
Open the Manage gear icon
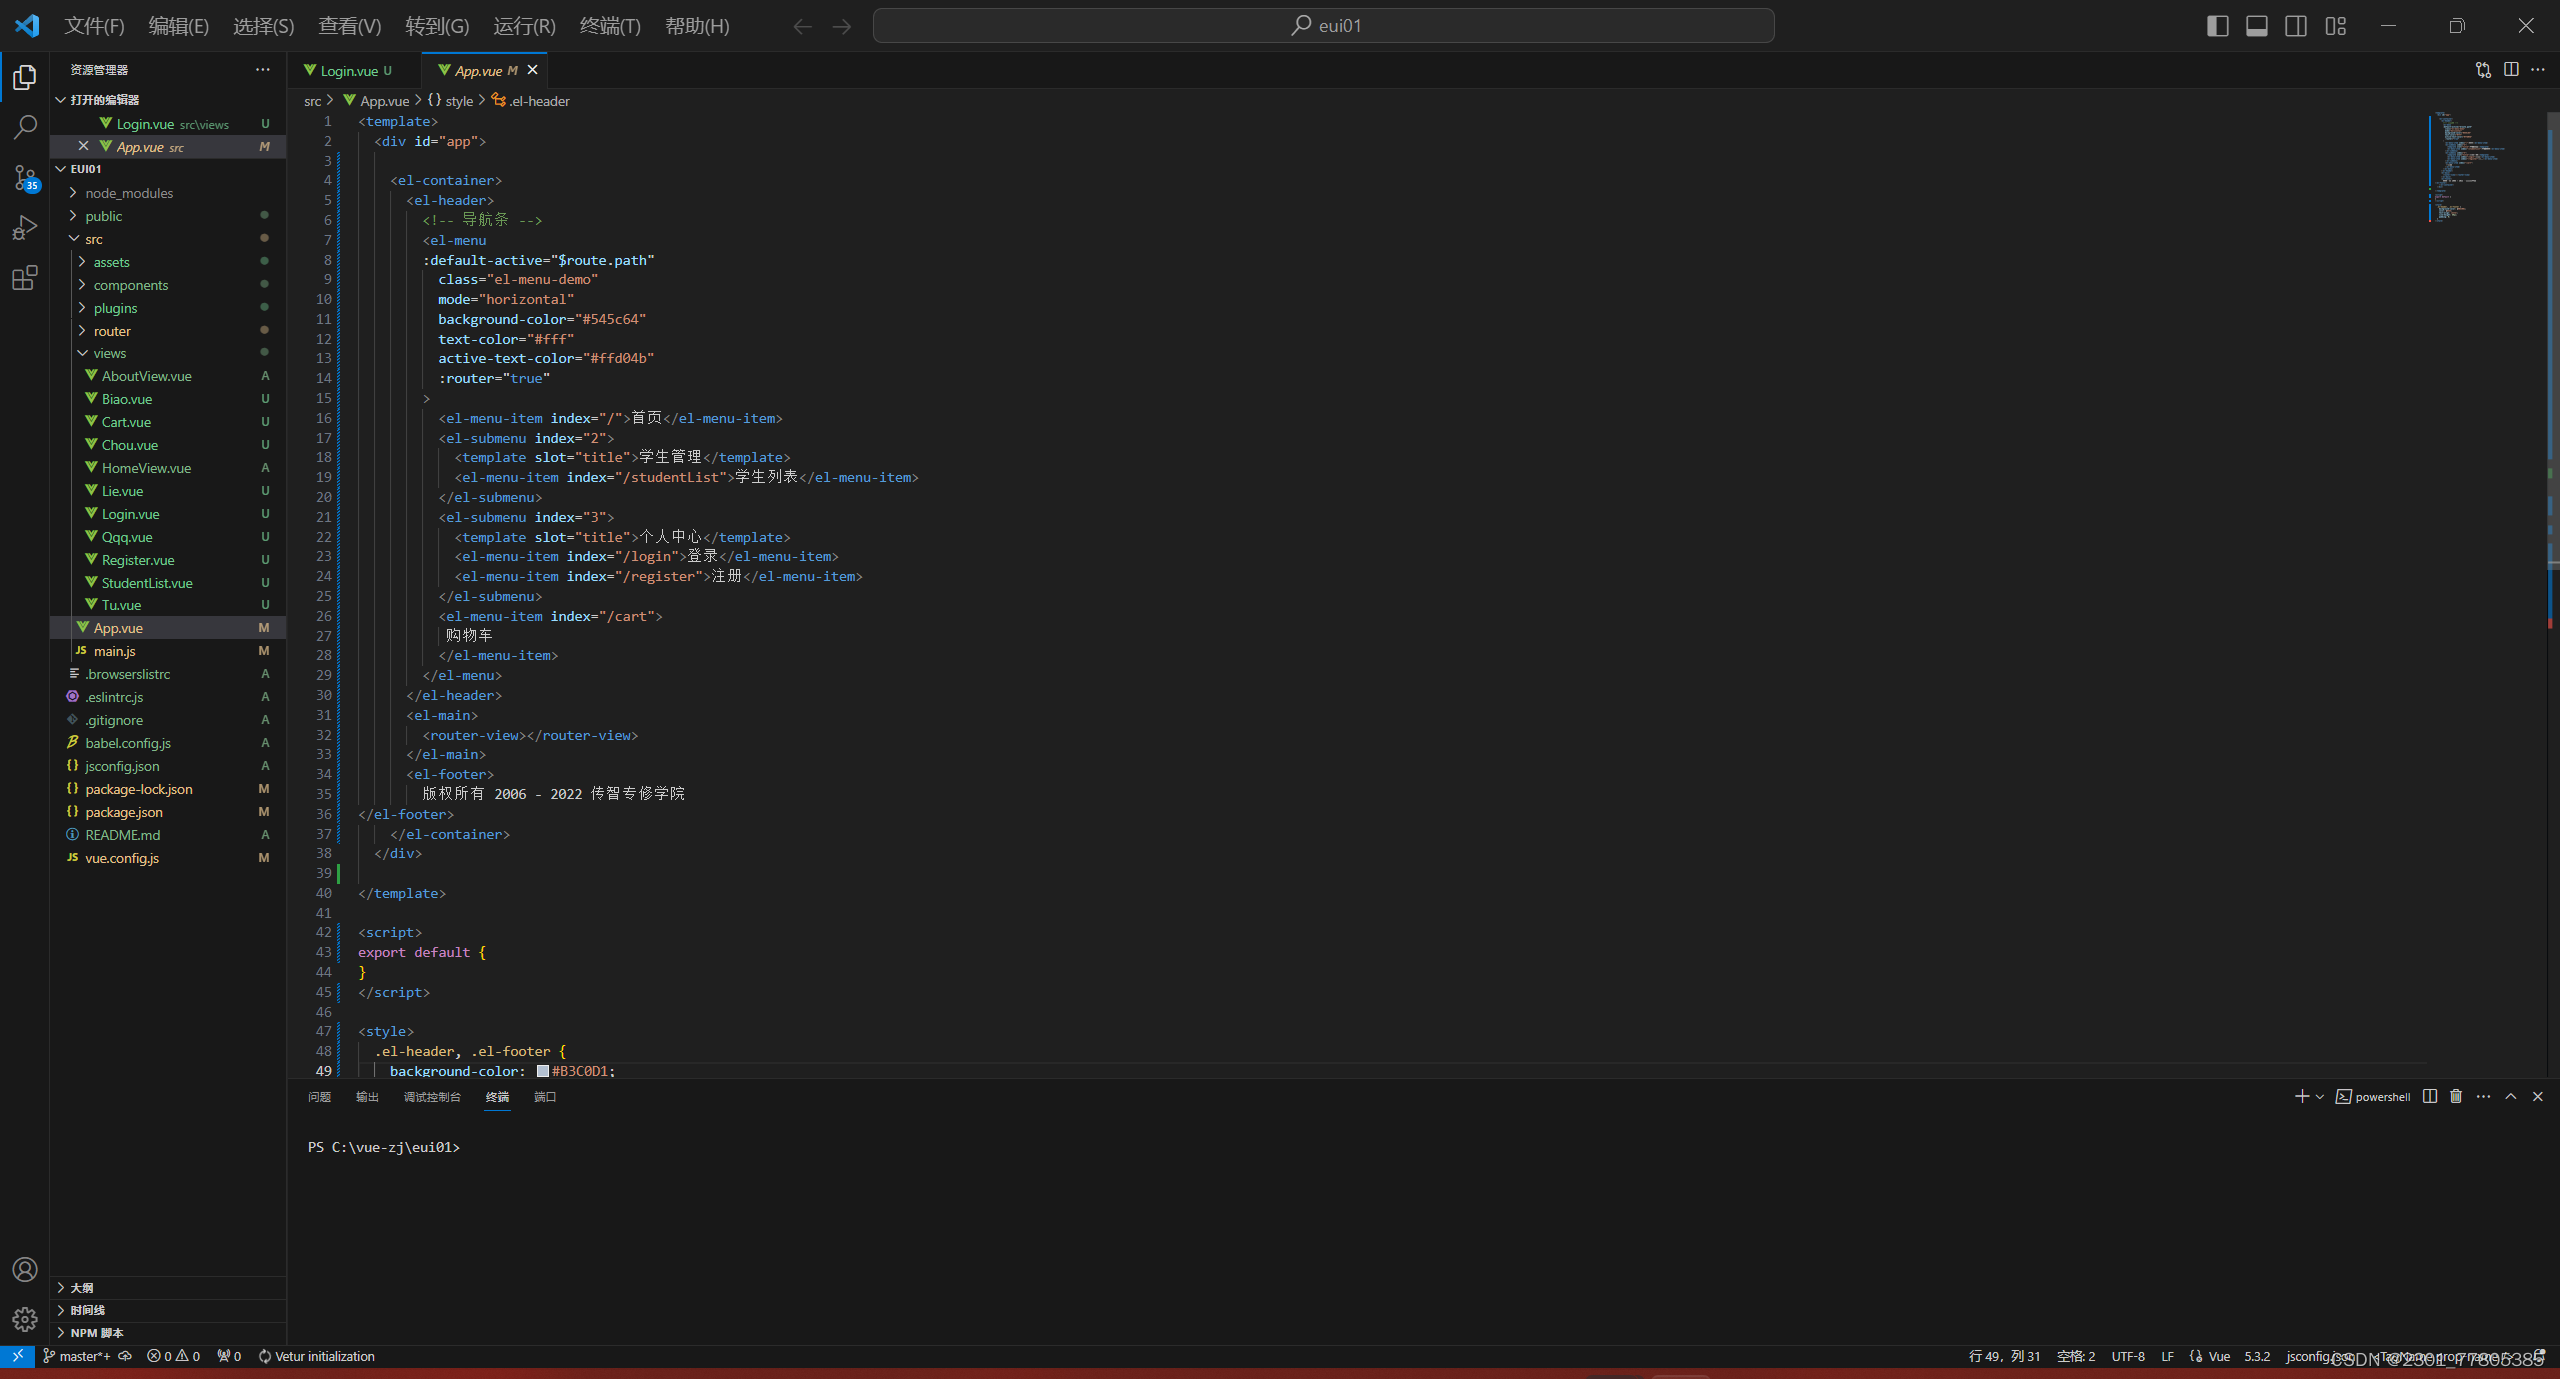point(25,1319)
